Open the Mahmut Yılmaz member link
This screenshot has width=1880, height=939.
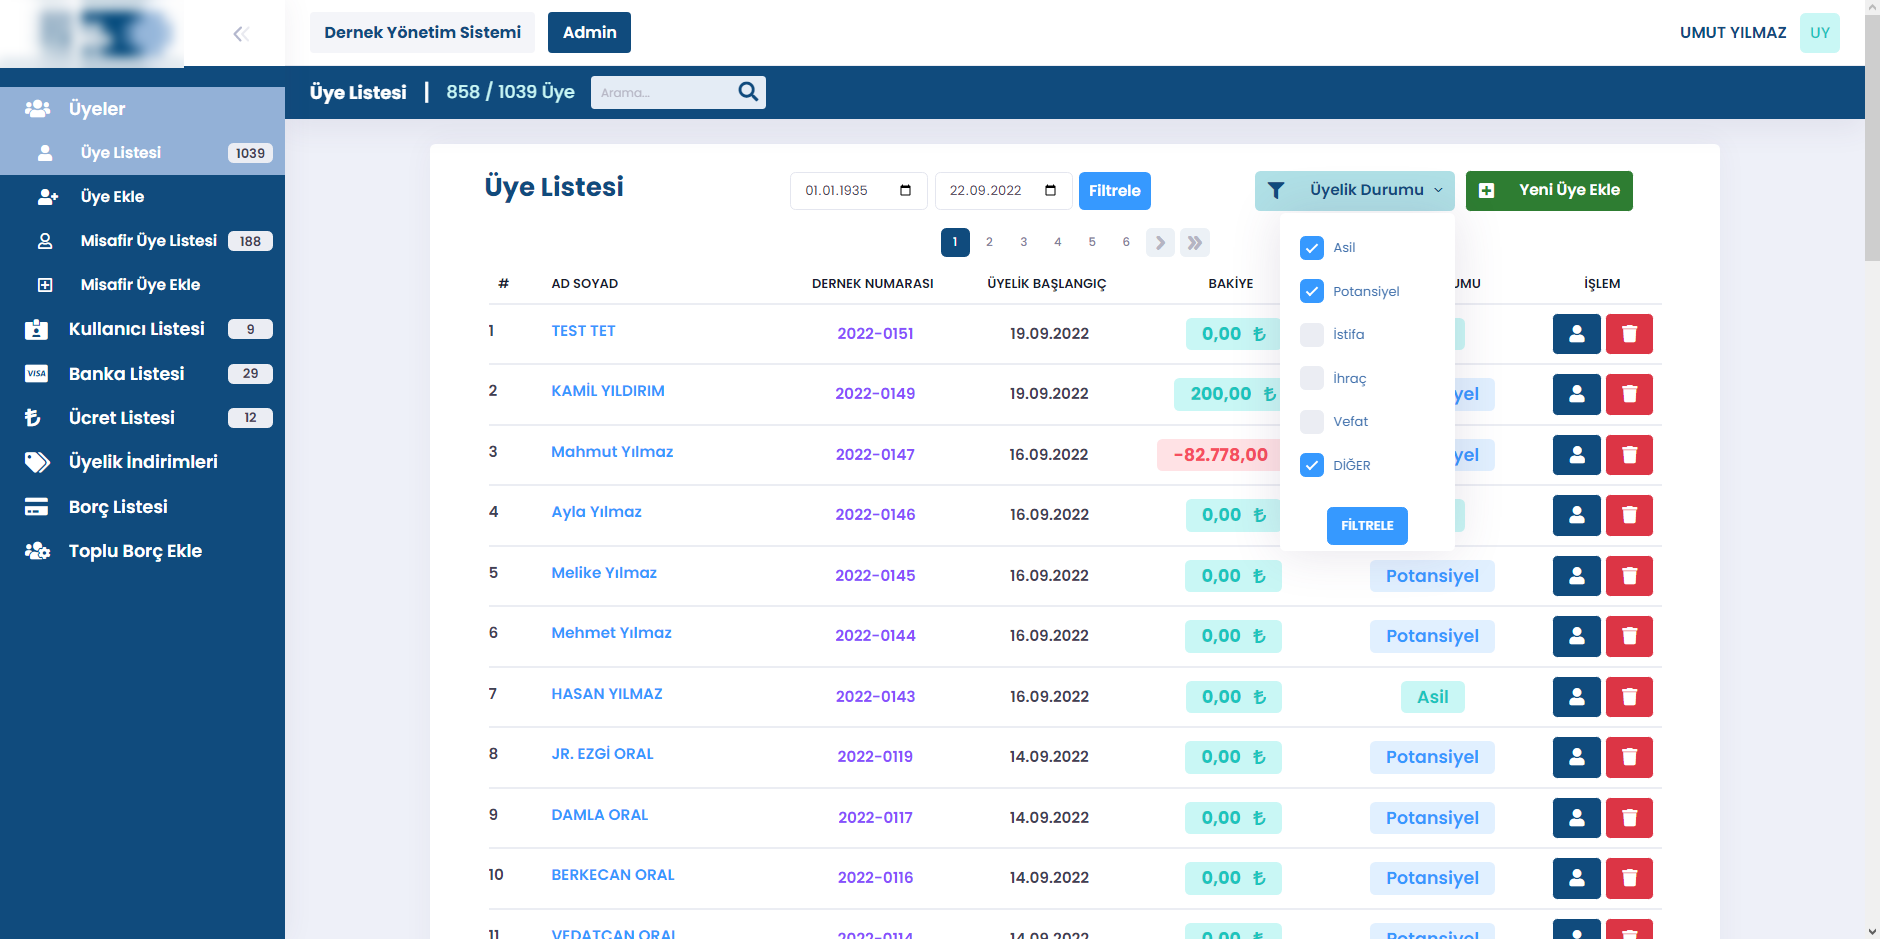[x=612, y=452]
